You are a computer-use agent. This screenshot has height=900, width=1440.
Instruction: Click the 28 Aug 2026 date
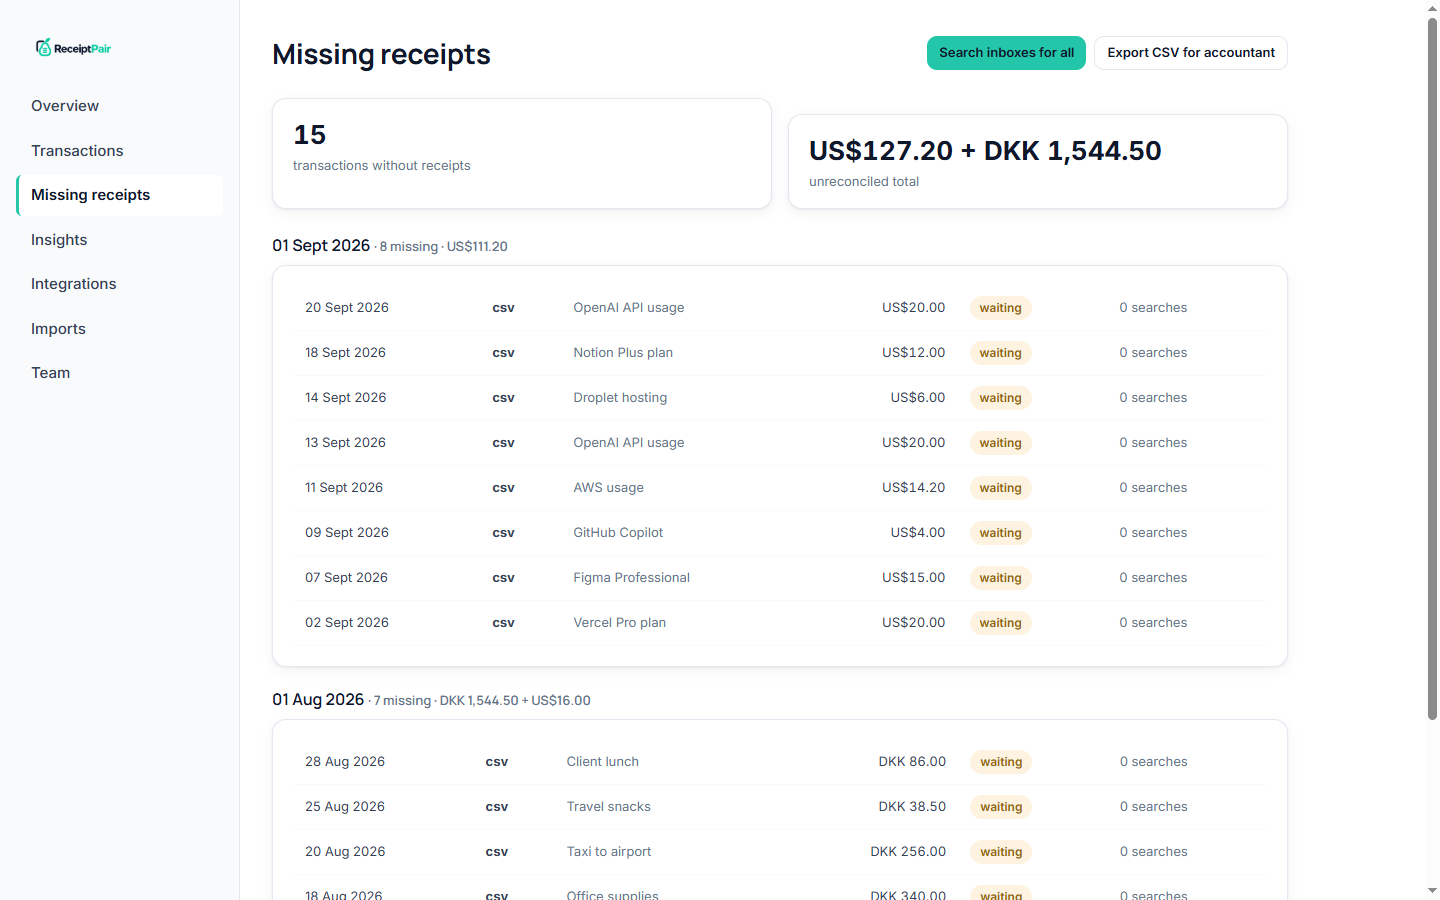[345, 762]
